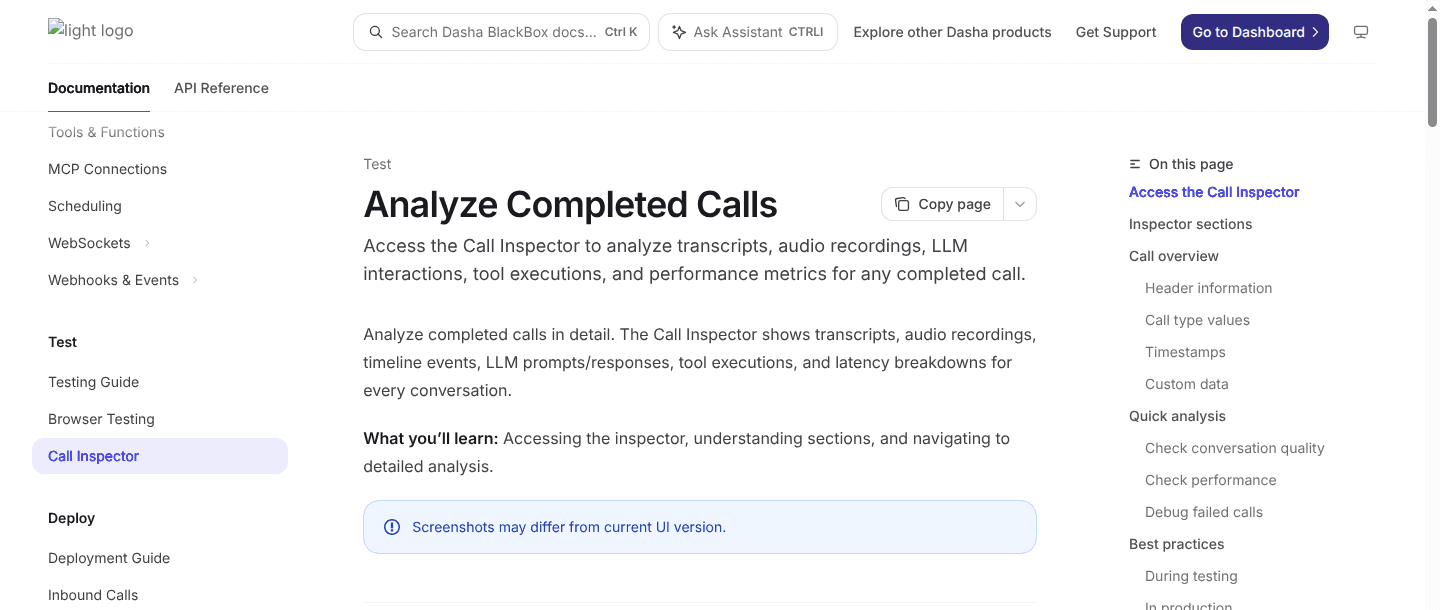Click the Analyze Completed Calls heading
Screen dimensions: 1440x610
[570, 204]
